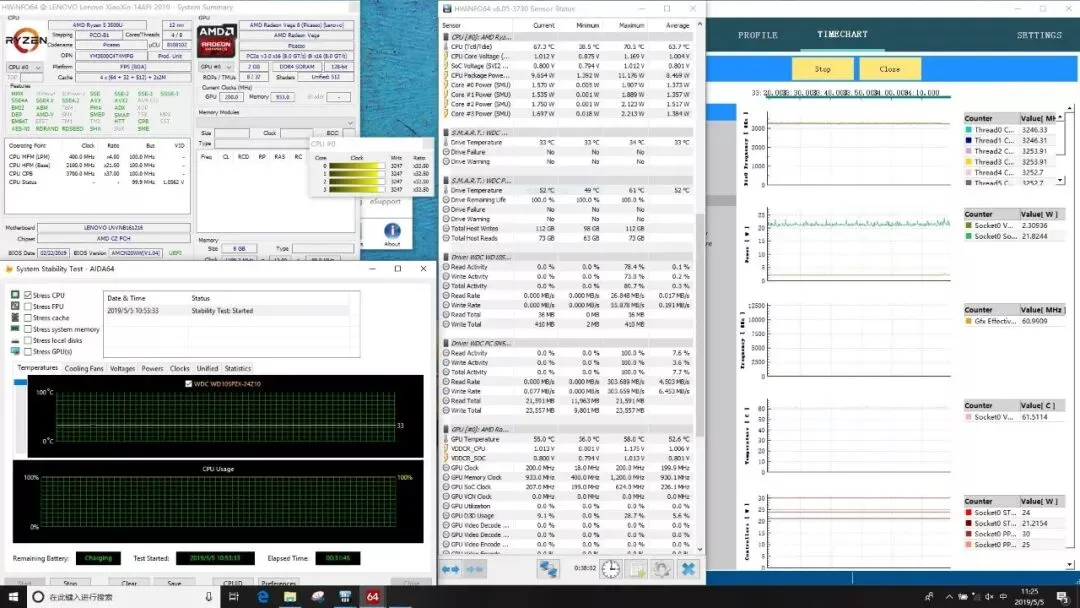This screenshot has height=608, width=1080.
Task: Enable Stress system memory checkbox
Action: pos(28,329)
